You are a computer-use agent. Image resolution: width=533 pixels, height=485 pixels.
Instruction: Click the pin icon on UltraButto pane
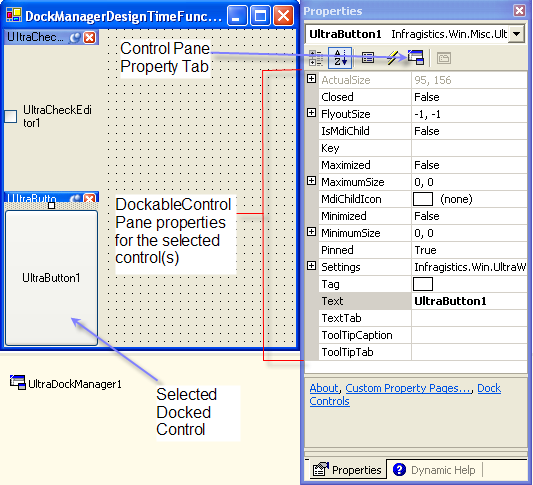pos(75,198)
